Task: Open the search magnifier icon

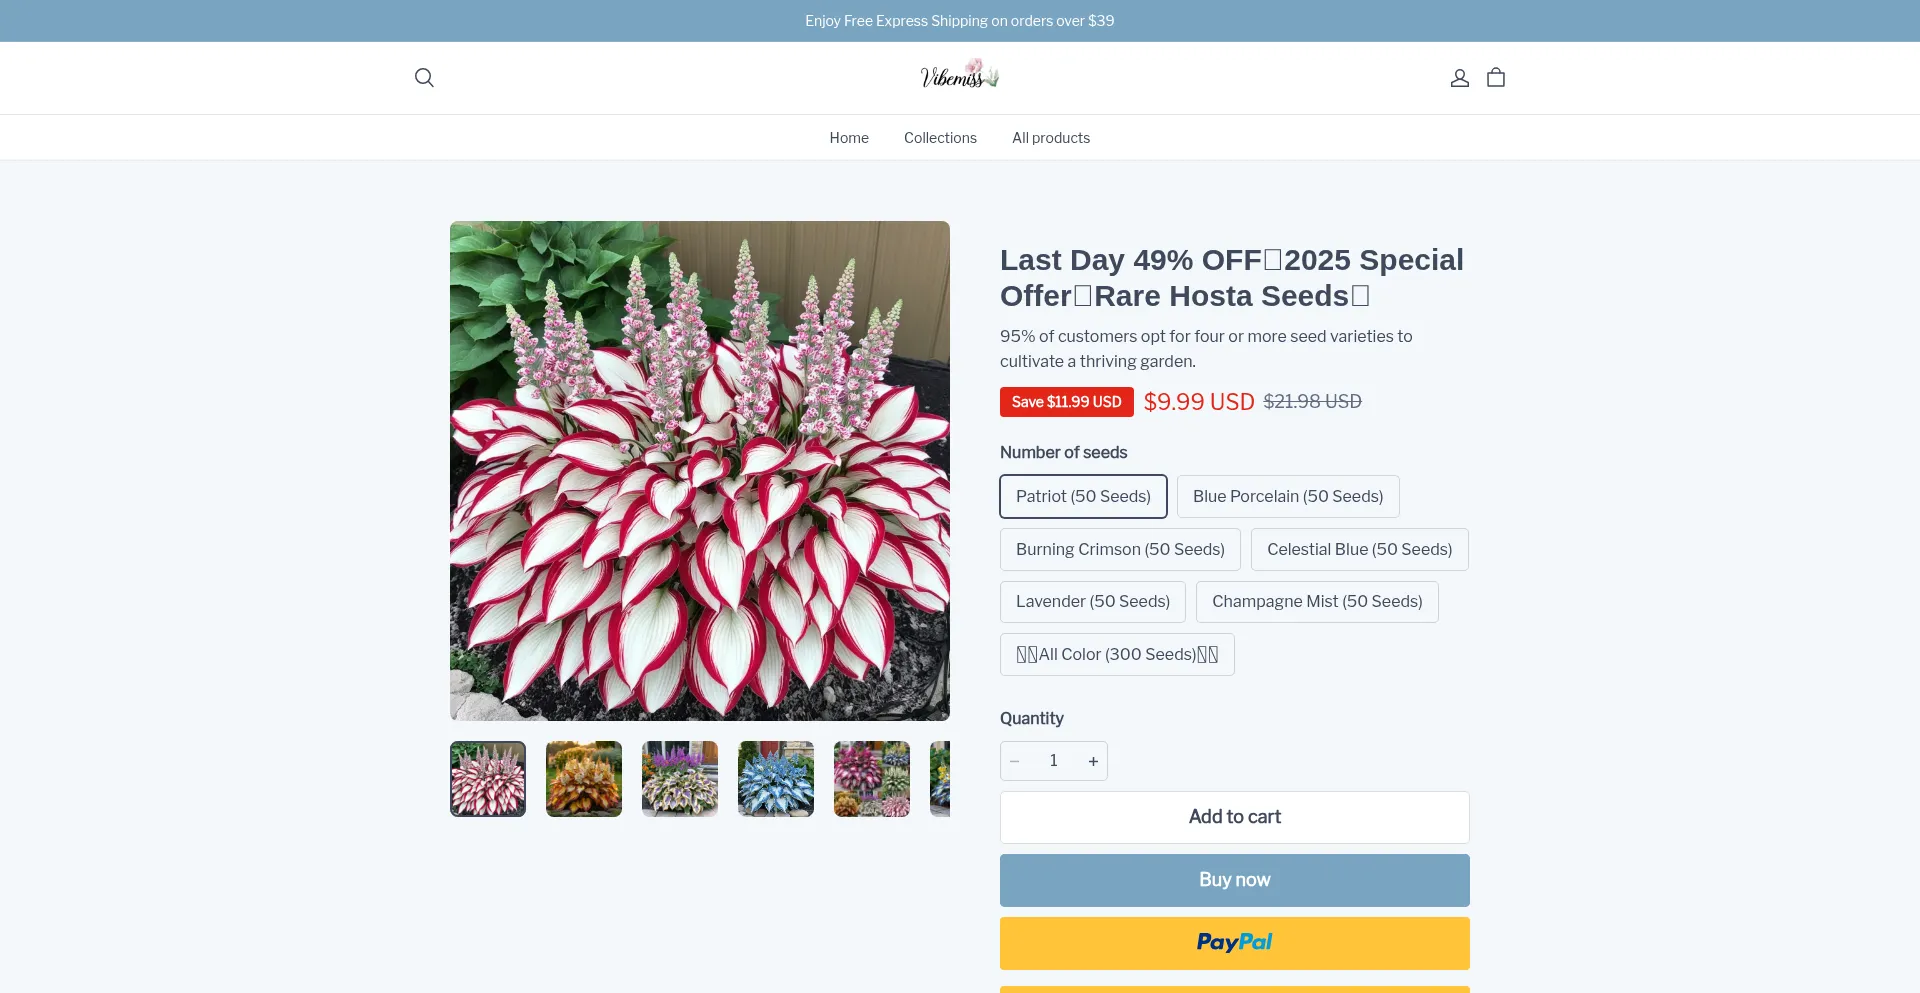Action: pyautogui.click(x=424, y=78)
